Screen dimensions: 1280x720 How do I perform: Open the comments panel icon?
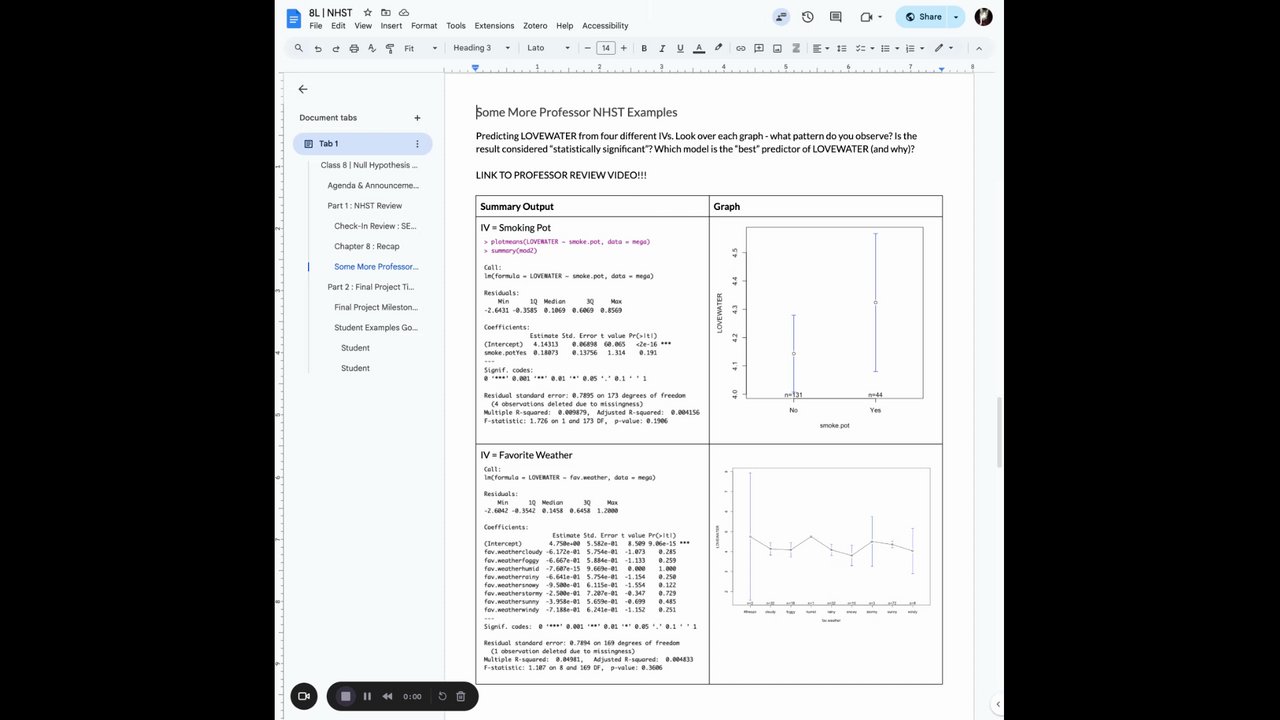[836, 17]
